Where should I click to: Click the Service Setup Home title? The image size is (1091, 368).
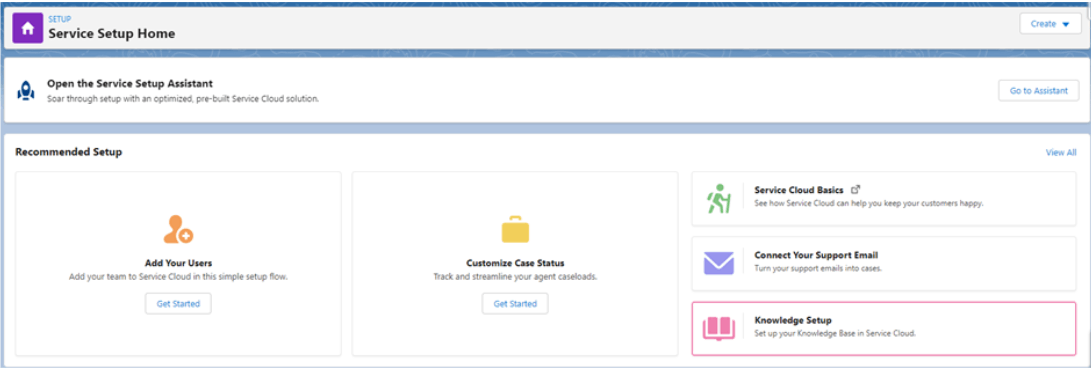111,33
